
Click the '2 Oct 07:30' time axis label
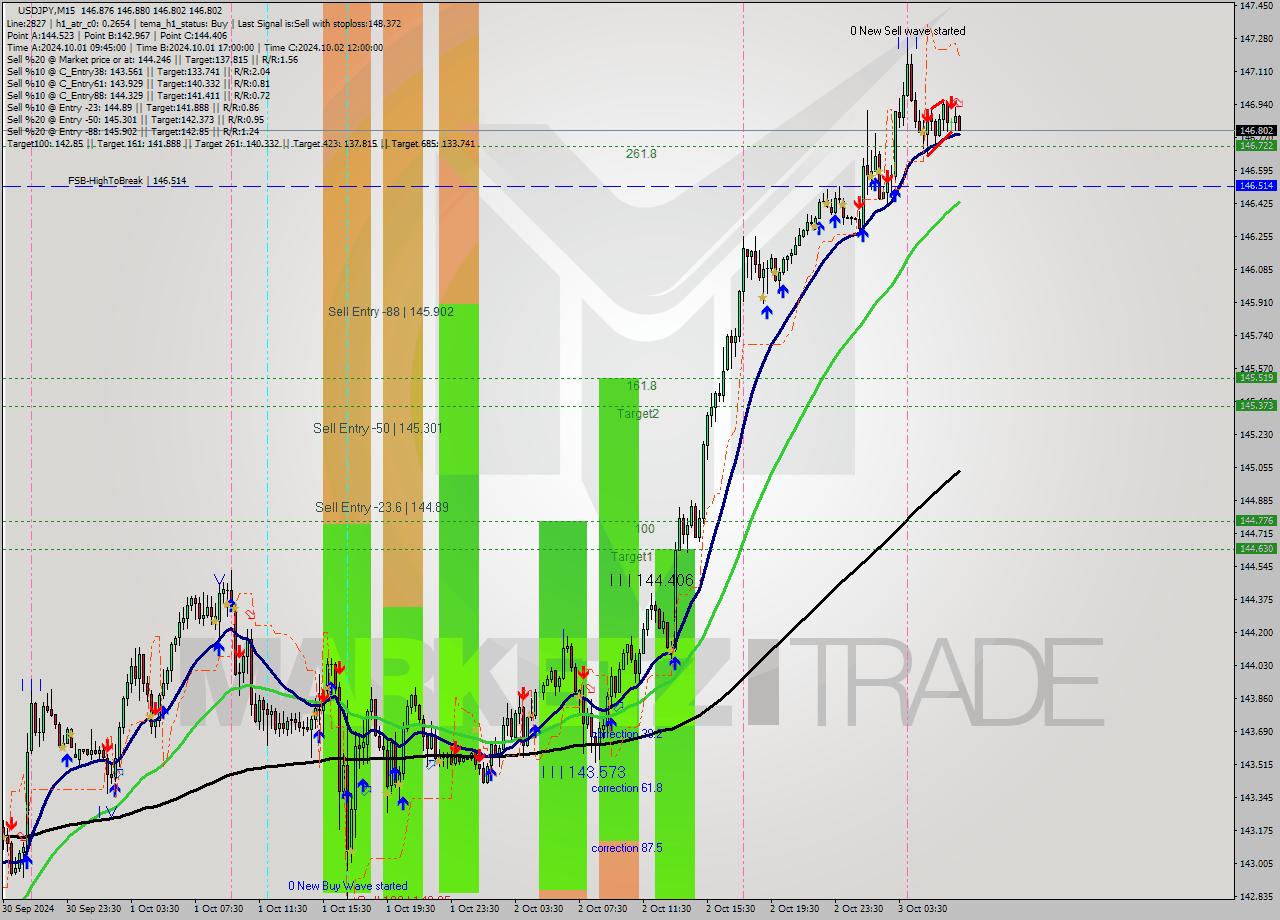[602, 909]
